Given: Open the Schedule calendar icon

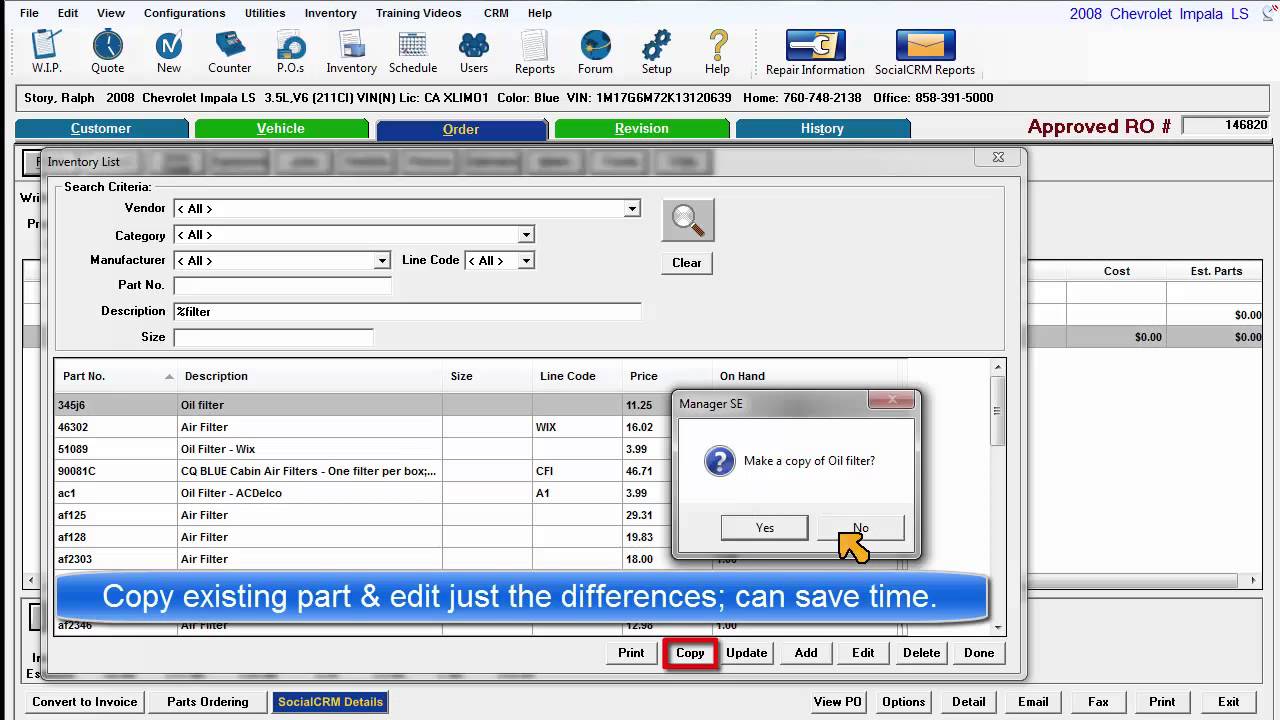Looking at the screenshot, I should (x=413, y=51).
